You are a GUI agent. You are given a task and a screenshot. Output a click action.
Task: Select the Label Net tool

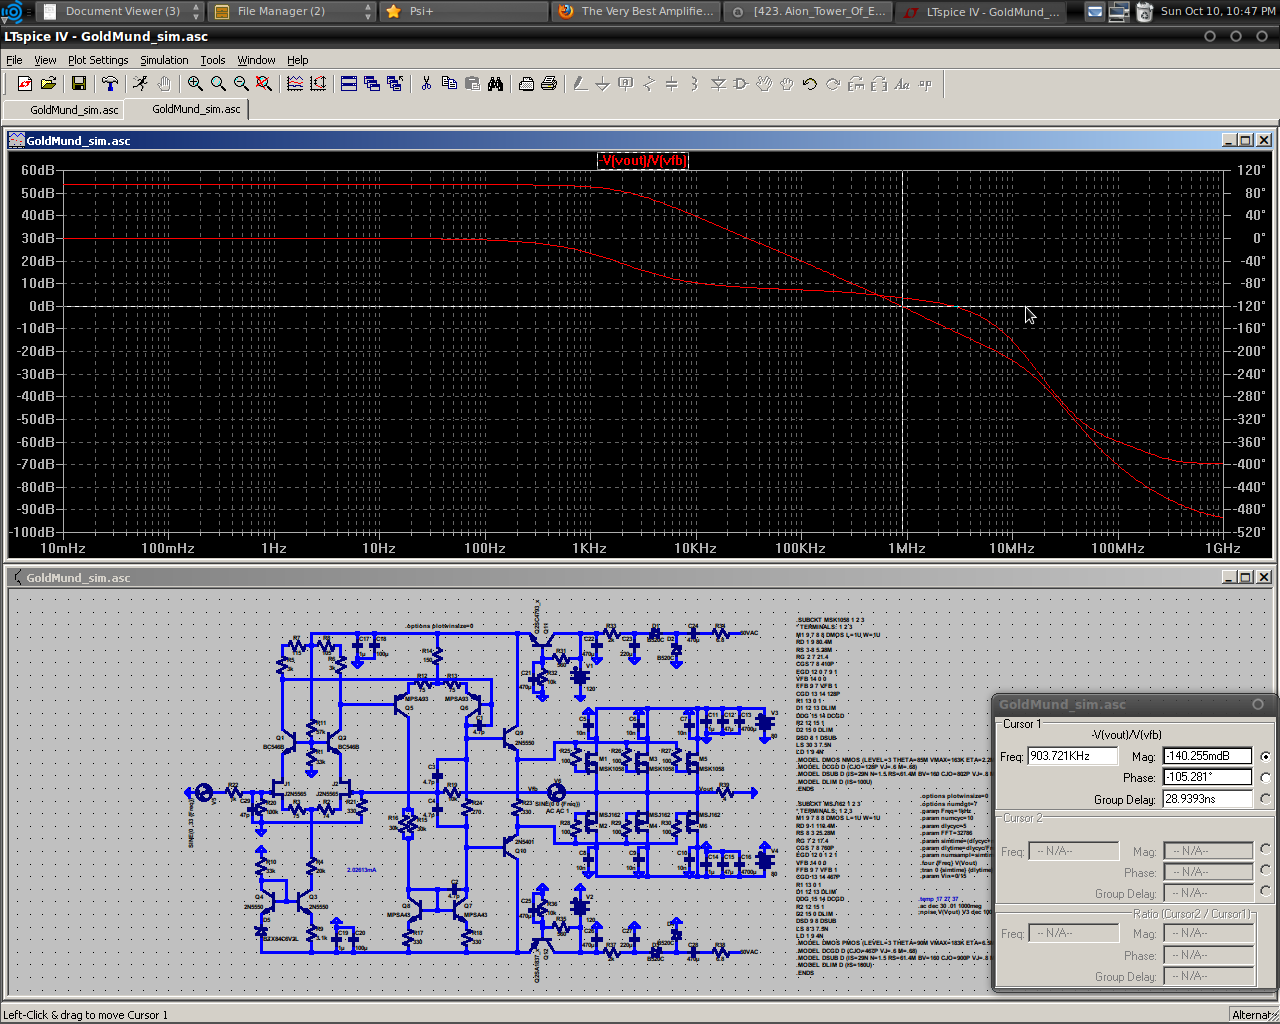pyautogui.click(x=626, y=84)
